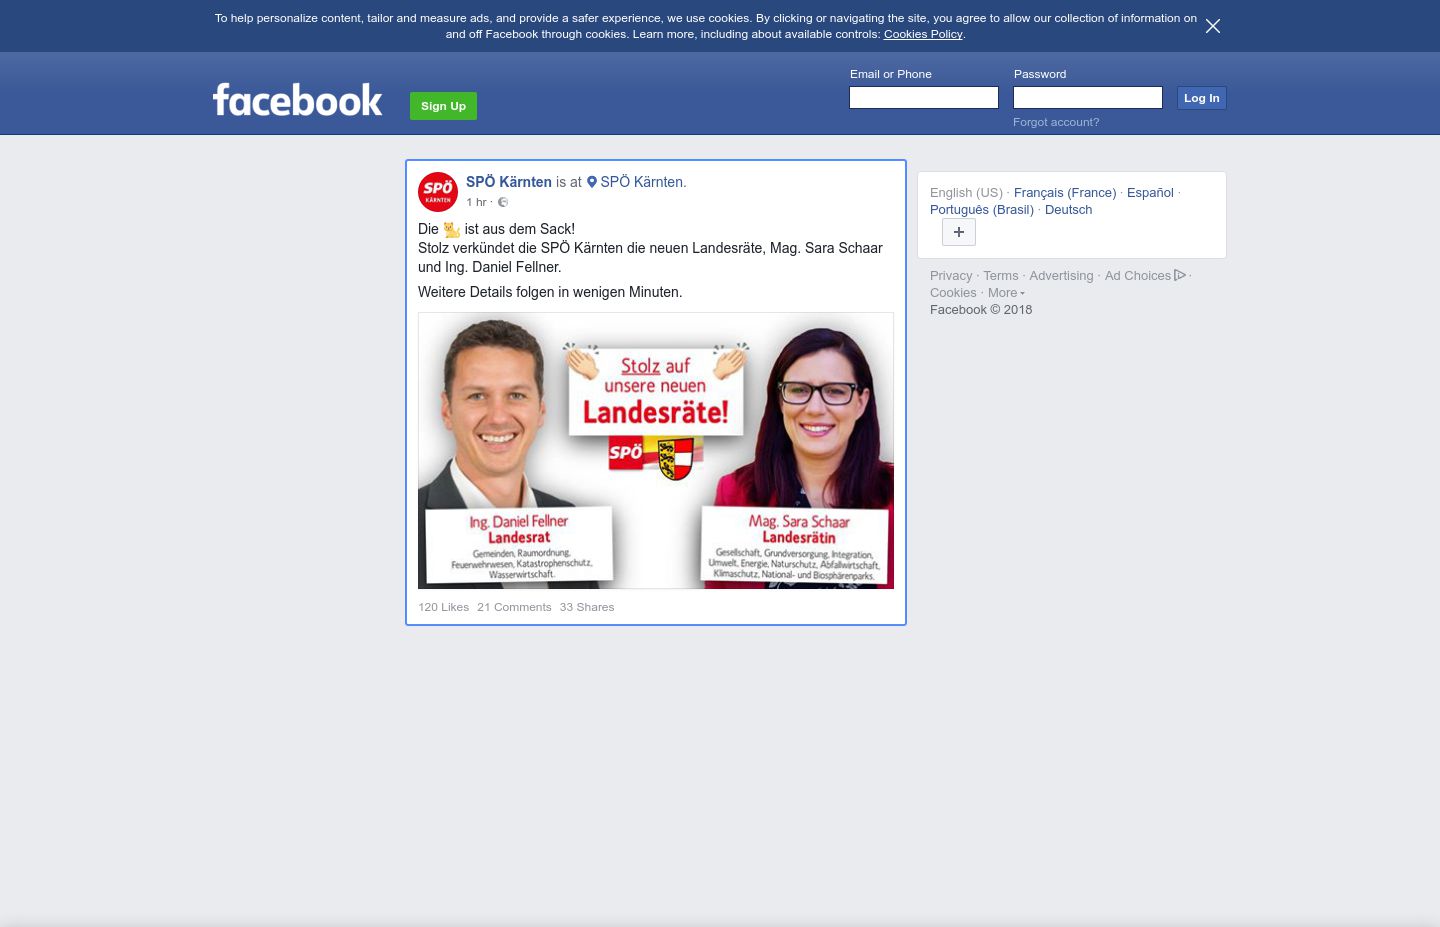1440x927 pixels.
Task: Click the location pin icon
Action: [x=592, y=182]
